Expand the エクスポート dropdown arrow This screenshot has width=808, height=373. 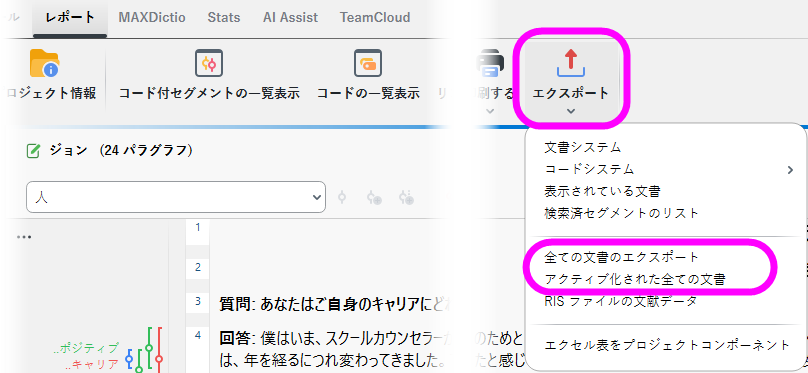tap(570, 111)
